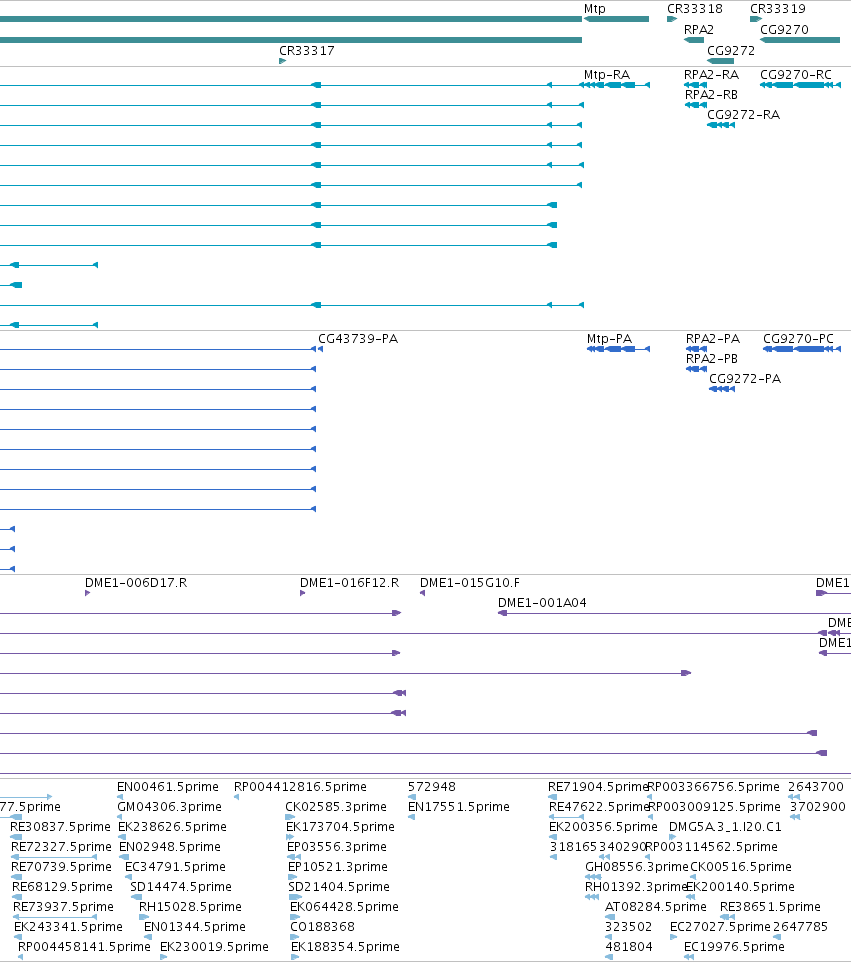
Task: Select transcript RPA2-RA
Action: click(x=712, y=74)
